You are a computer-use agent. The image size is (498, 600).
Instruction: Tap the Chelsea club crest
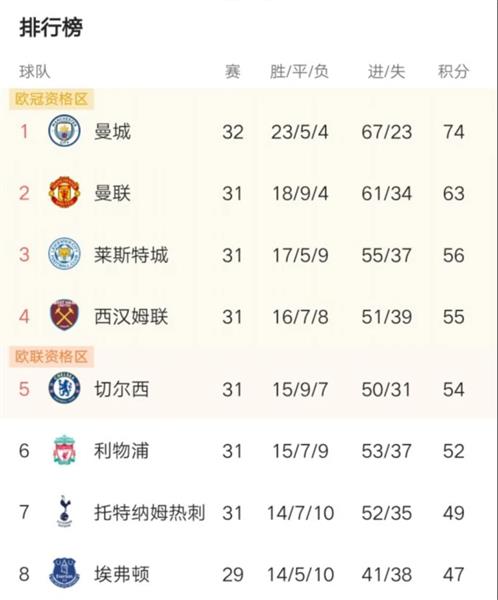(x=64, y=388)
